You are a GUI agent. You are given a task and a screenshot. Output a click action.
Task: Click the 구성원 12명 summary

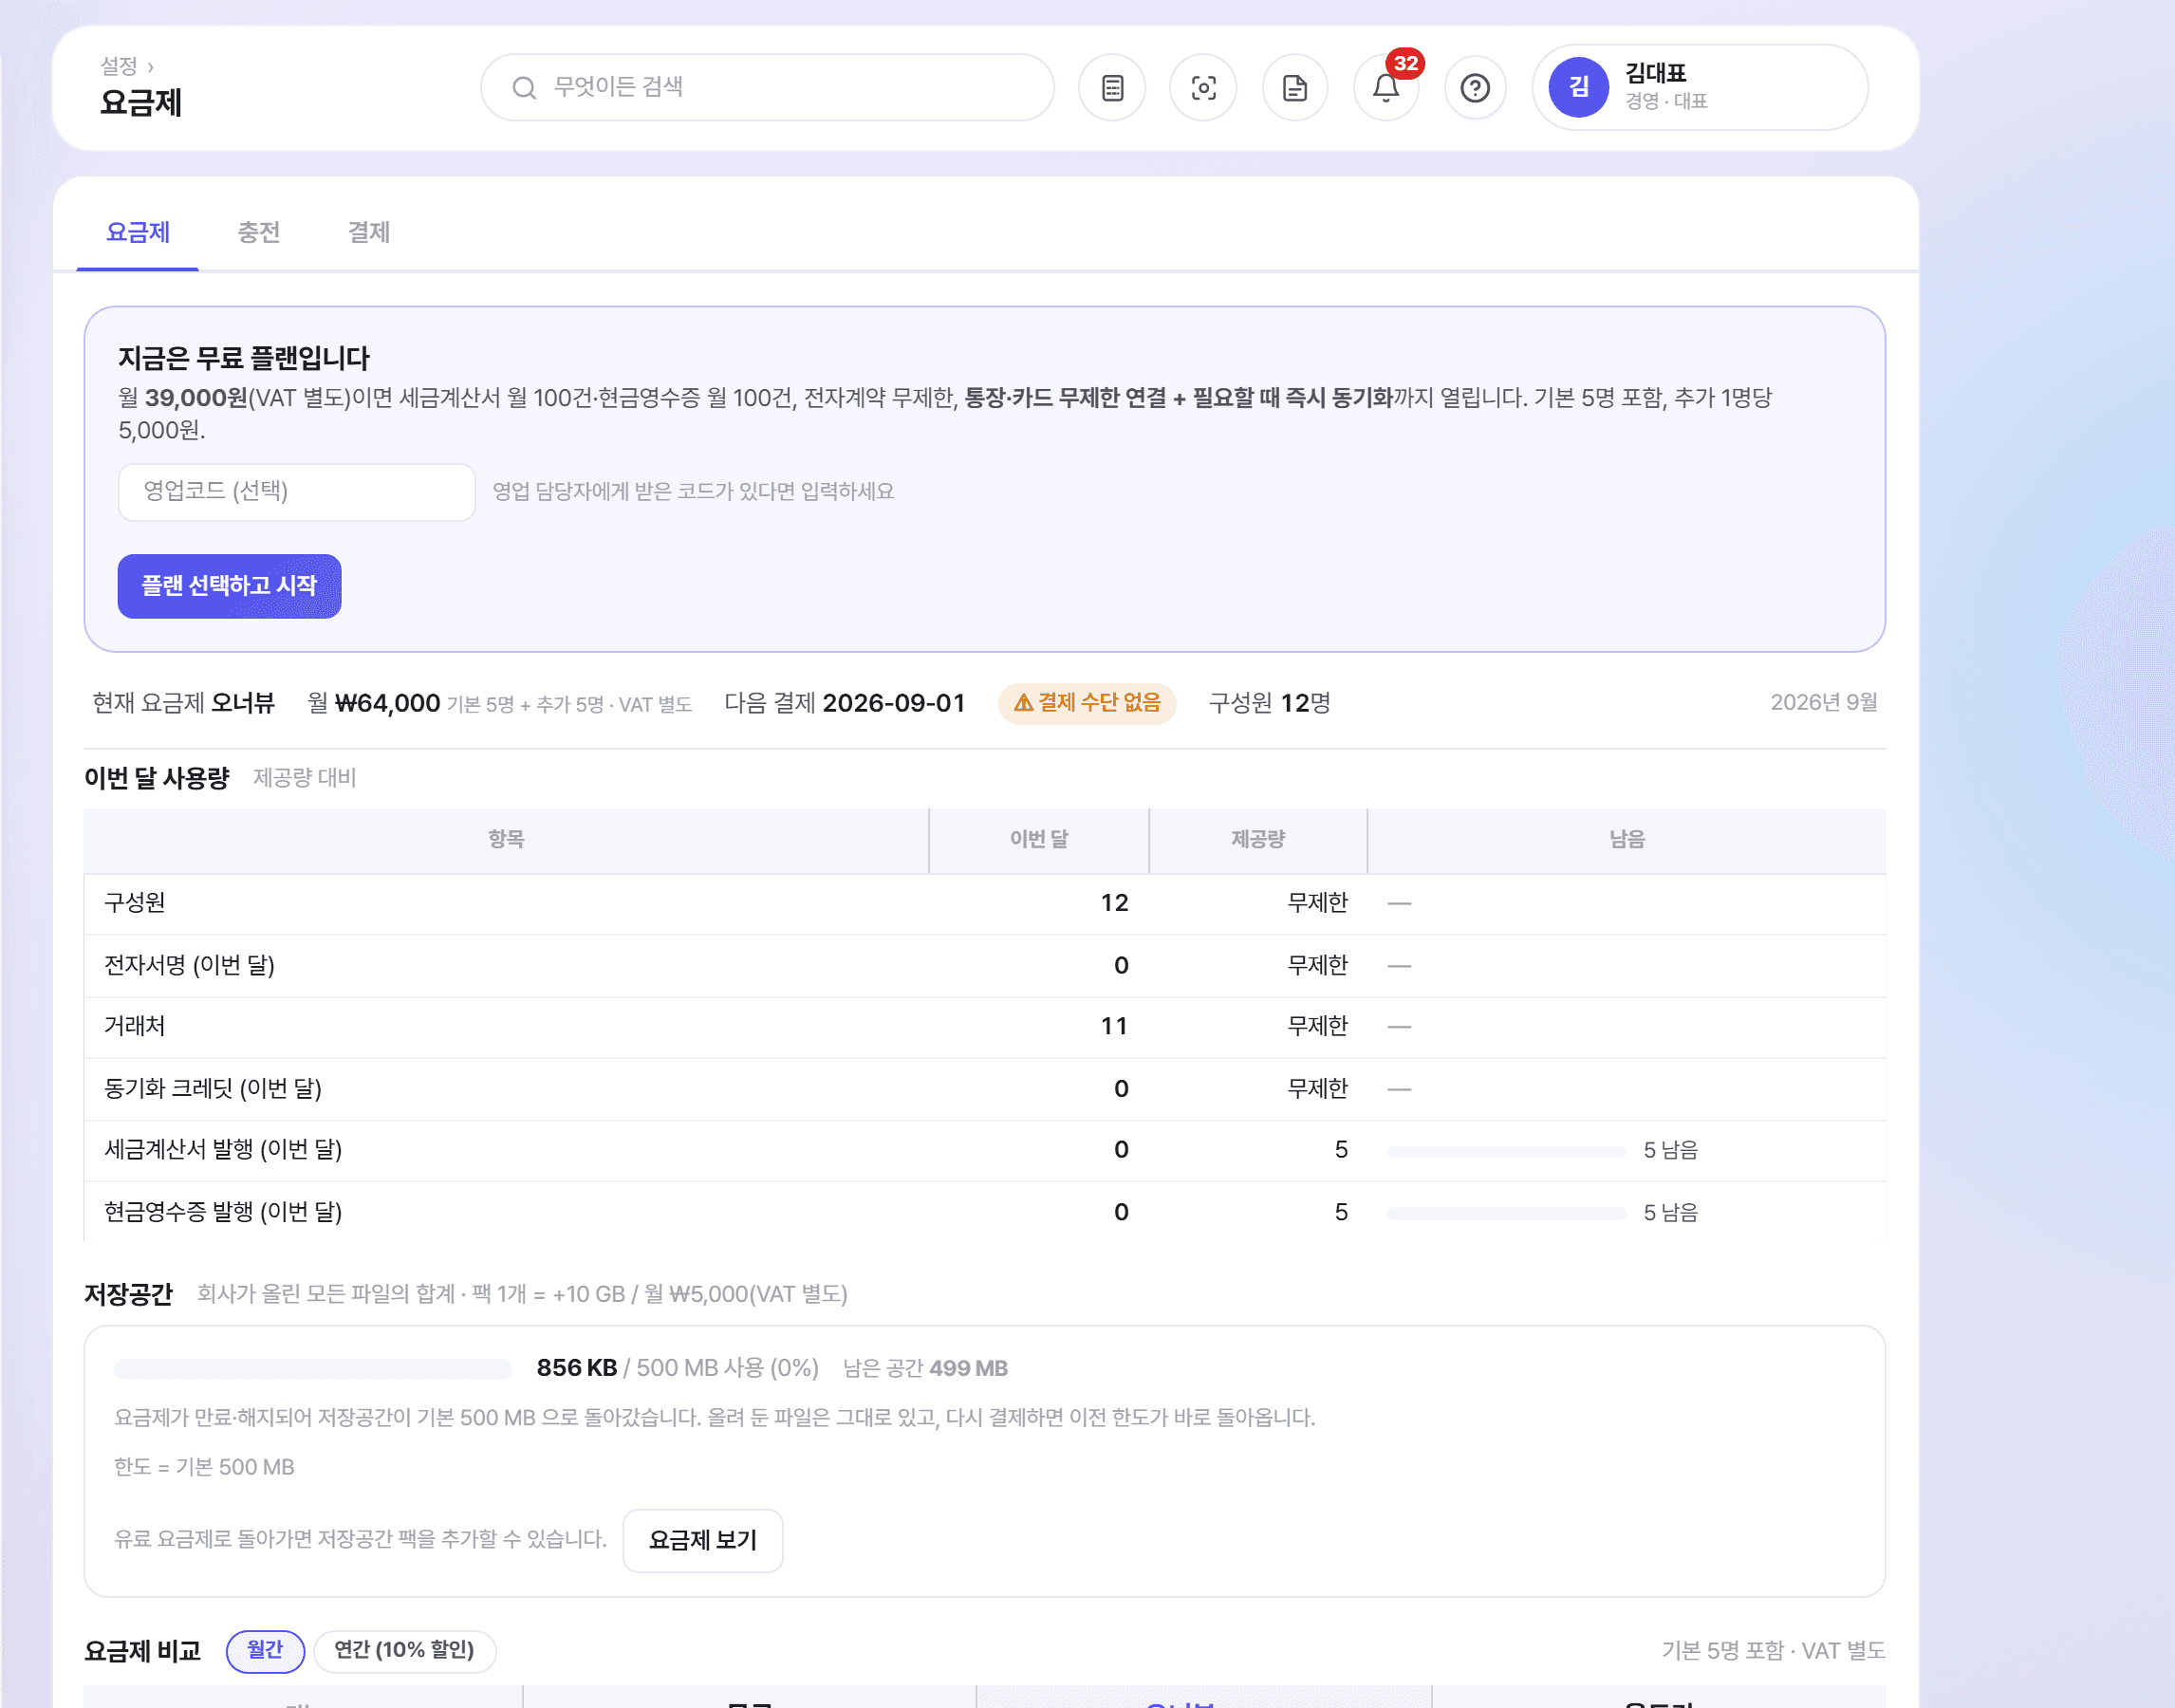click(1269, 704)
